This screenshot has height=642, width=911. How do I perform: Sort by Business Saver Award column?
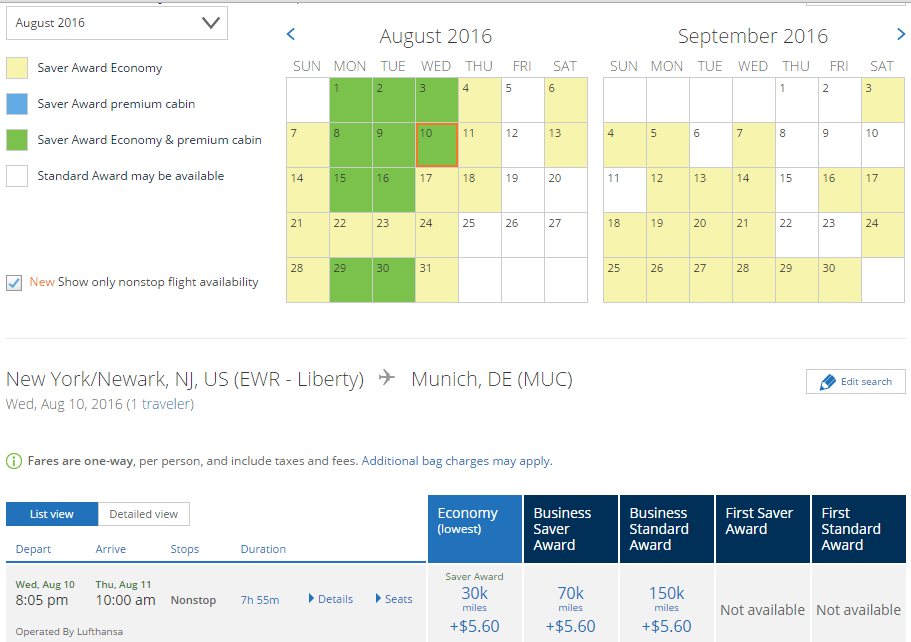(571, 529)
